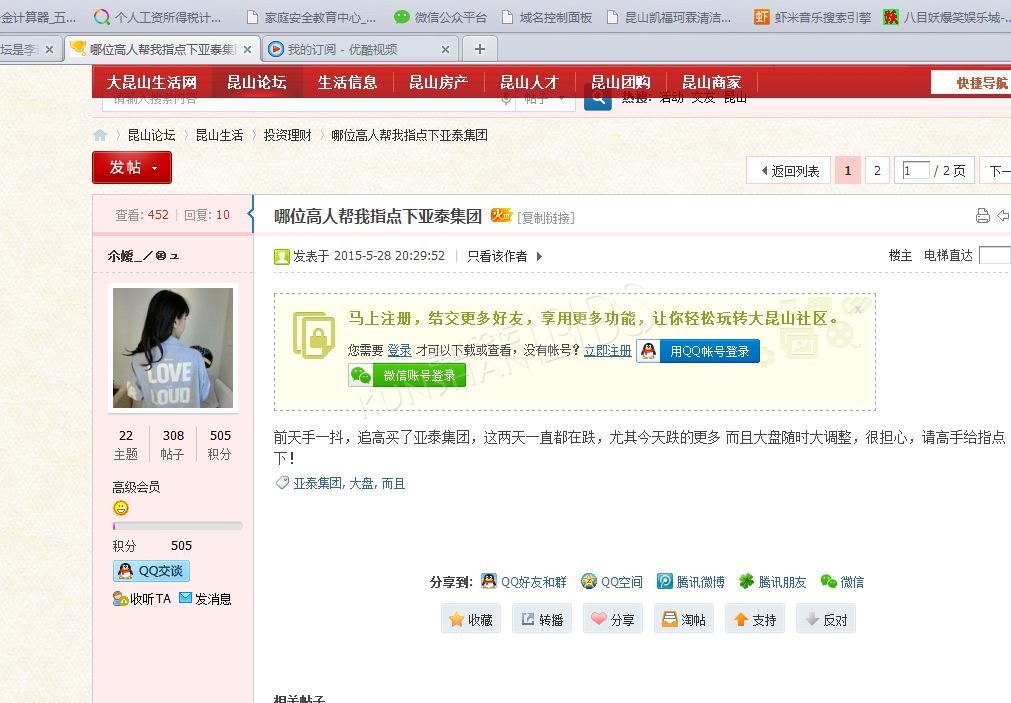Open 昆山论坛 nav menu item
1011x703 pixels.
pos(257,83)
